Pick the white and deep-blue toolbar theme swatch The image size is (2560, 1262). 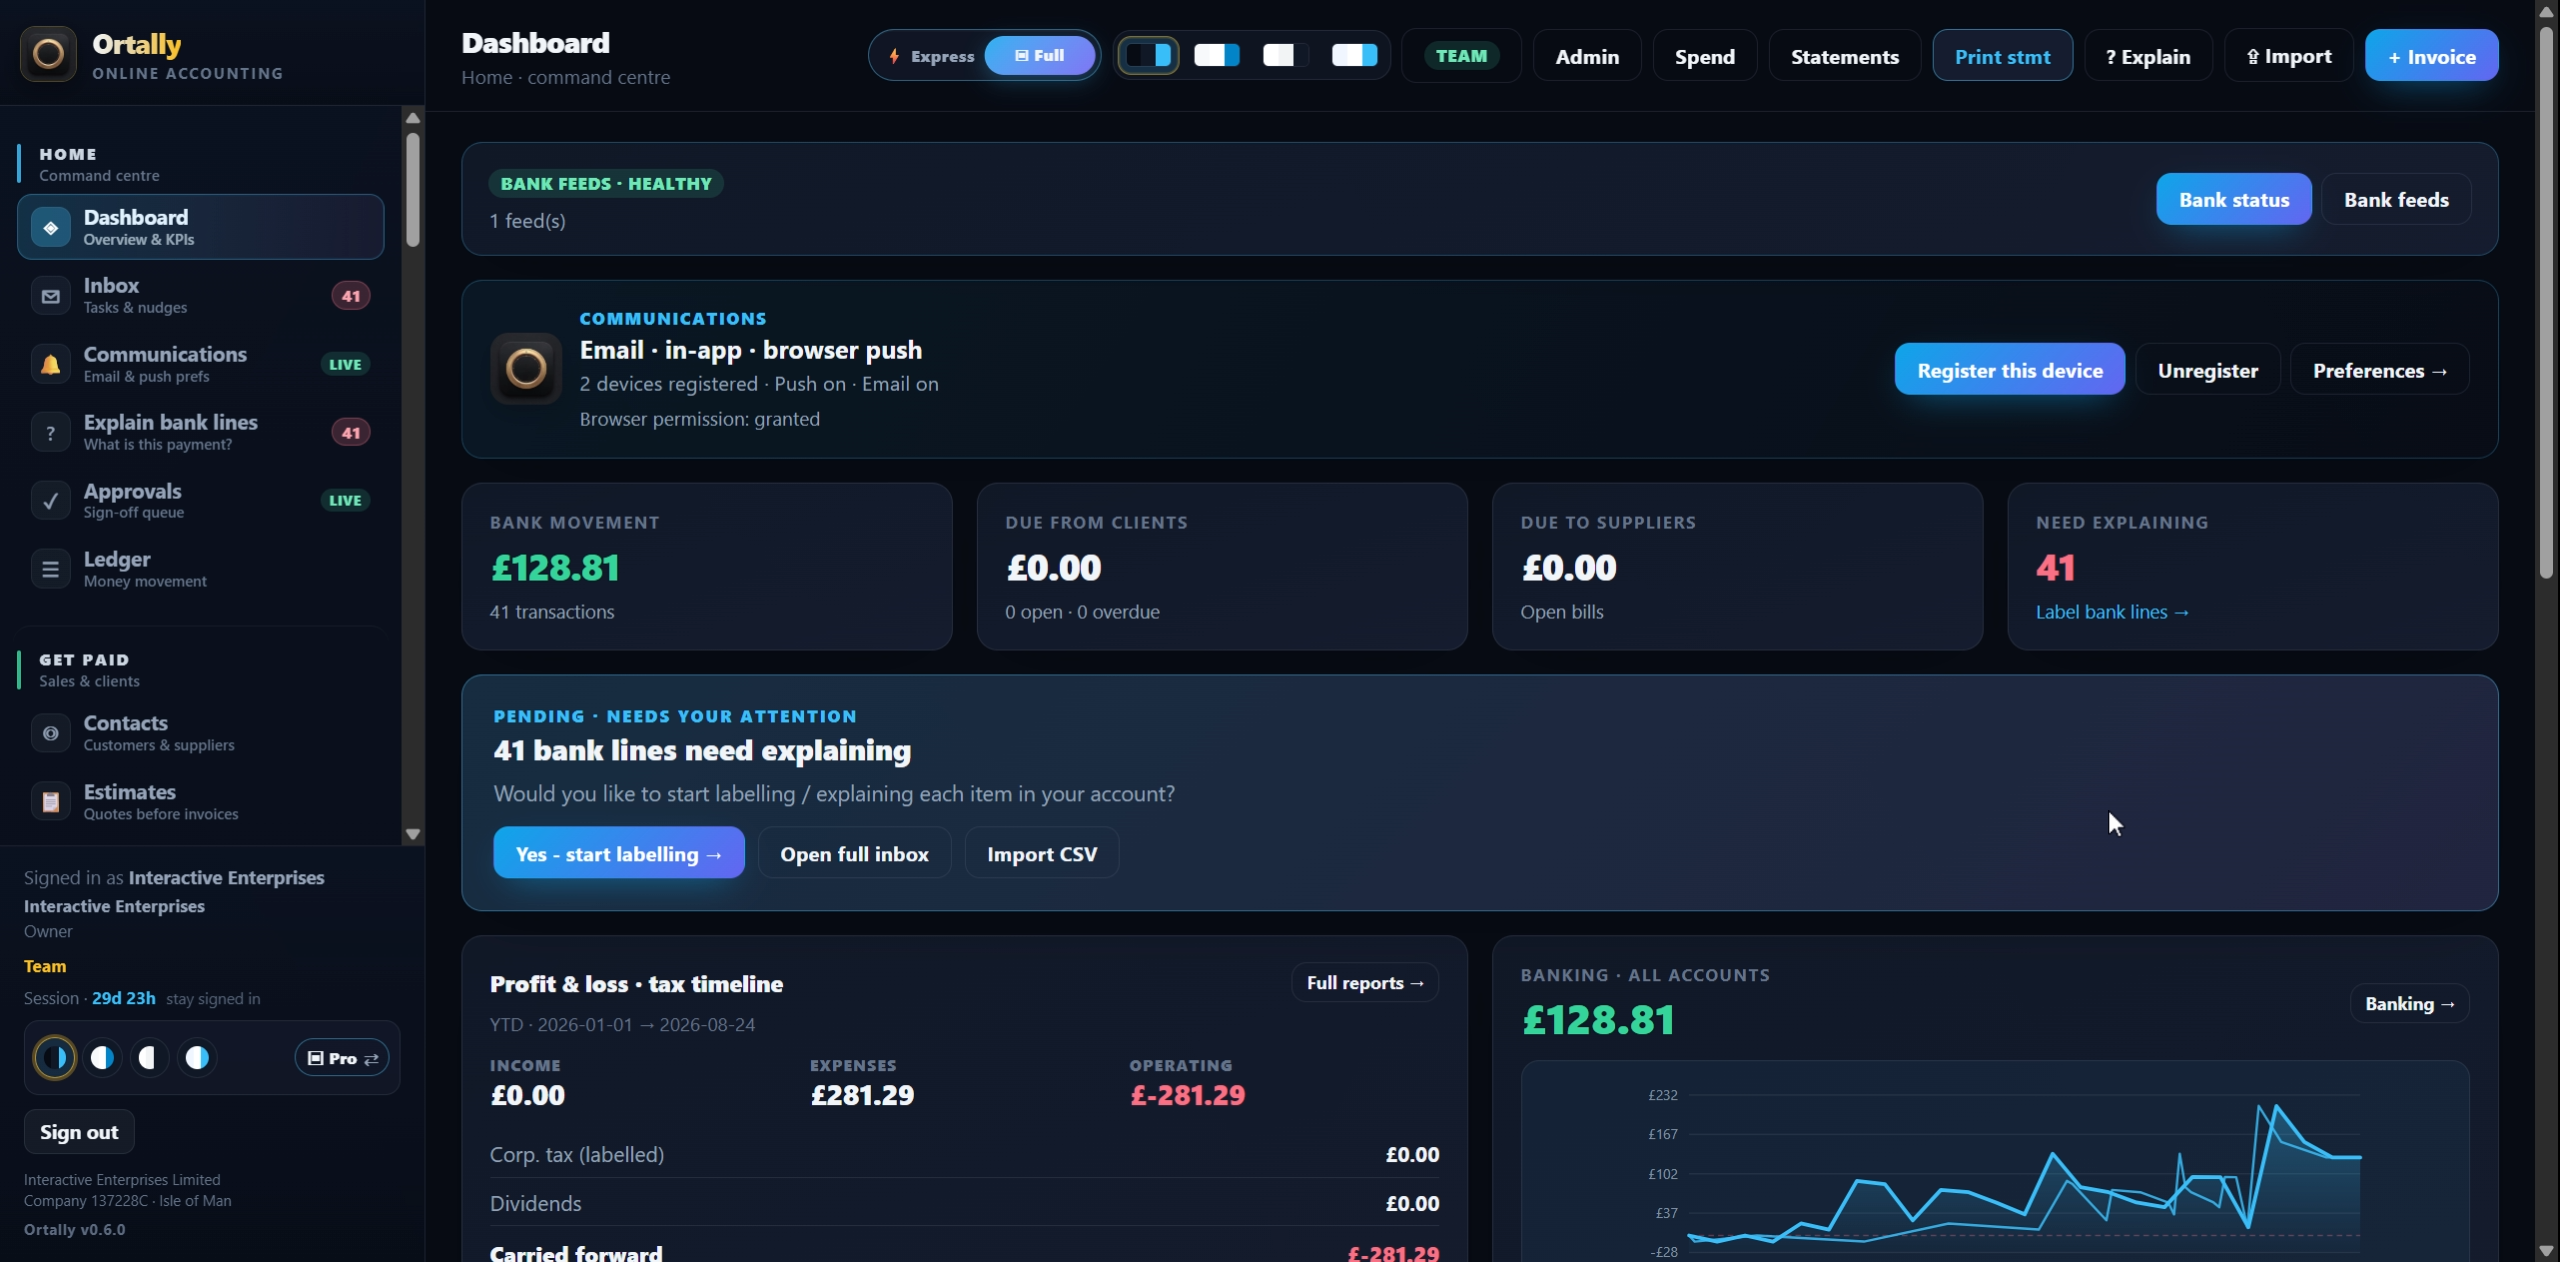(1217, 56)
